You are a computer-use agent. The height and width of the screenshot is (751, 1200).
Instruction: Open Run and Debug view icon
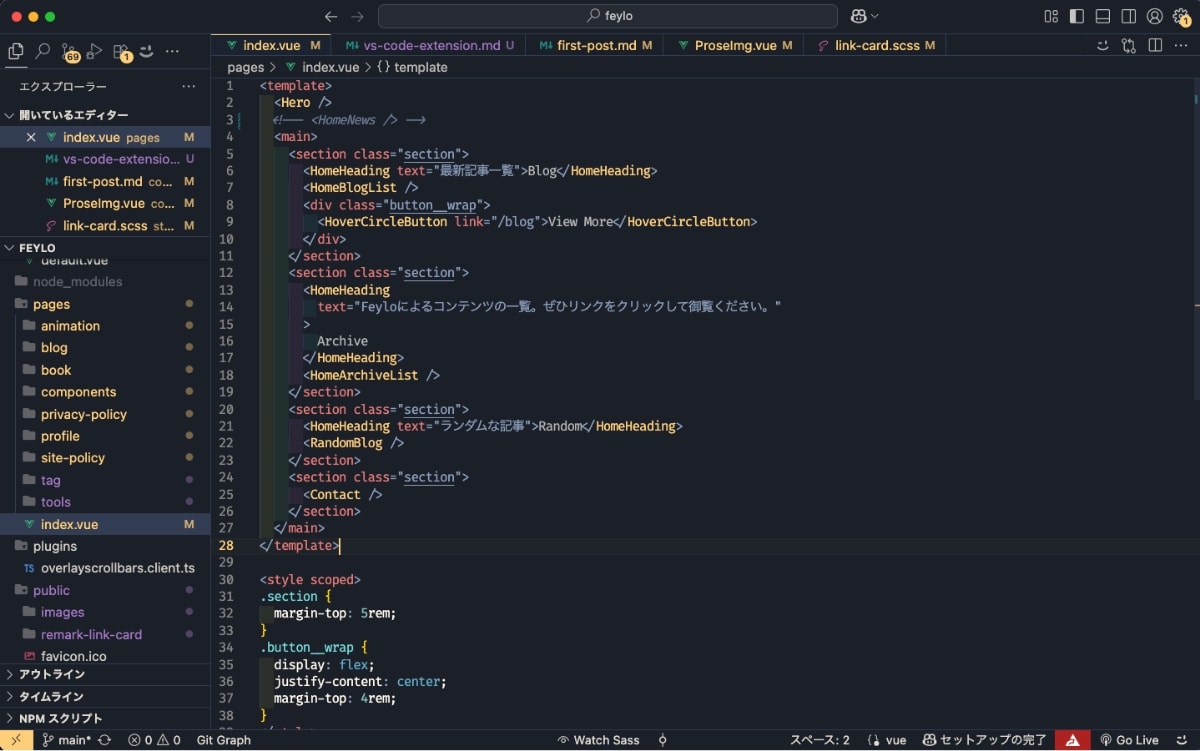point(95,51)
